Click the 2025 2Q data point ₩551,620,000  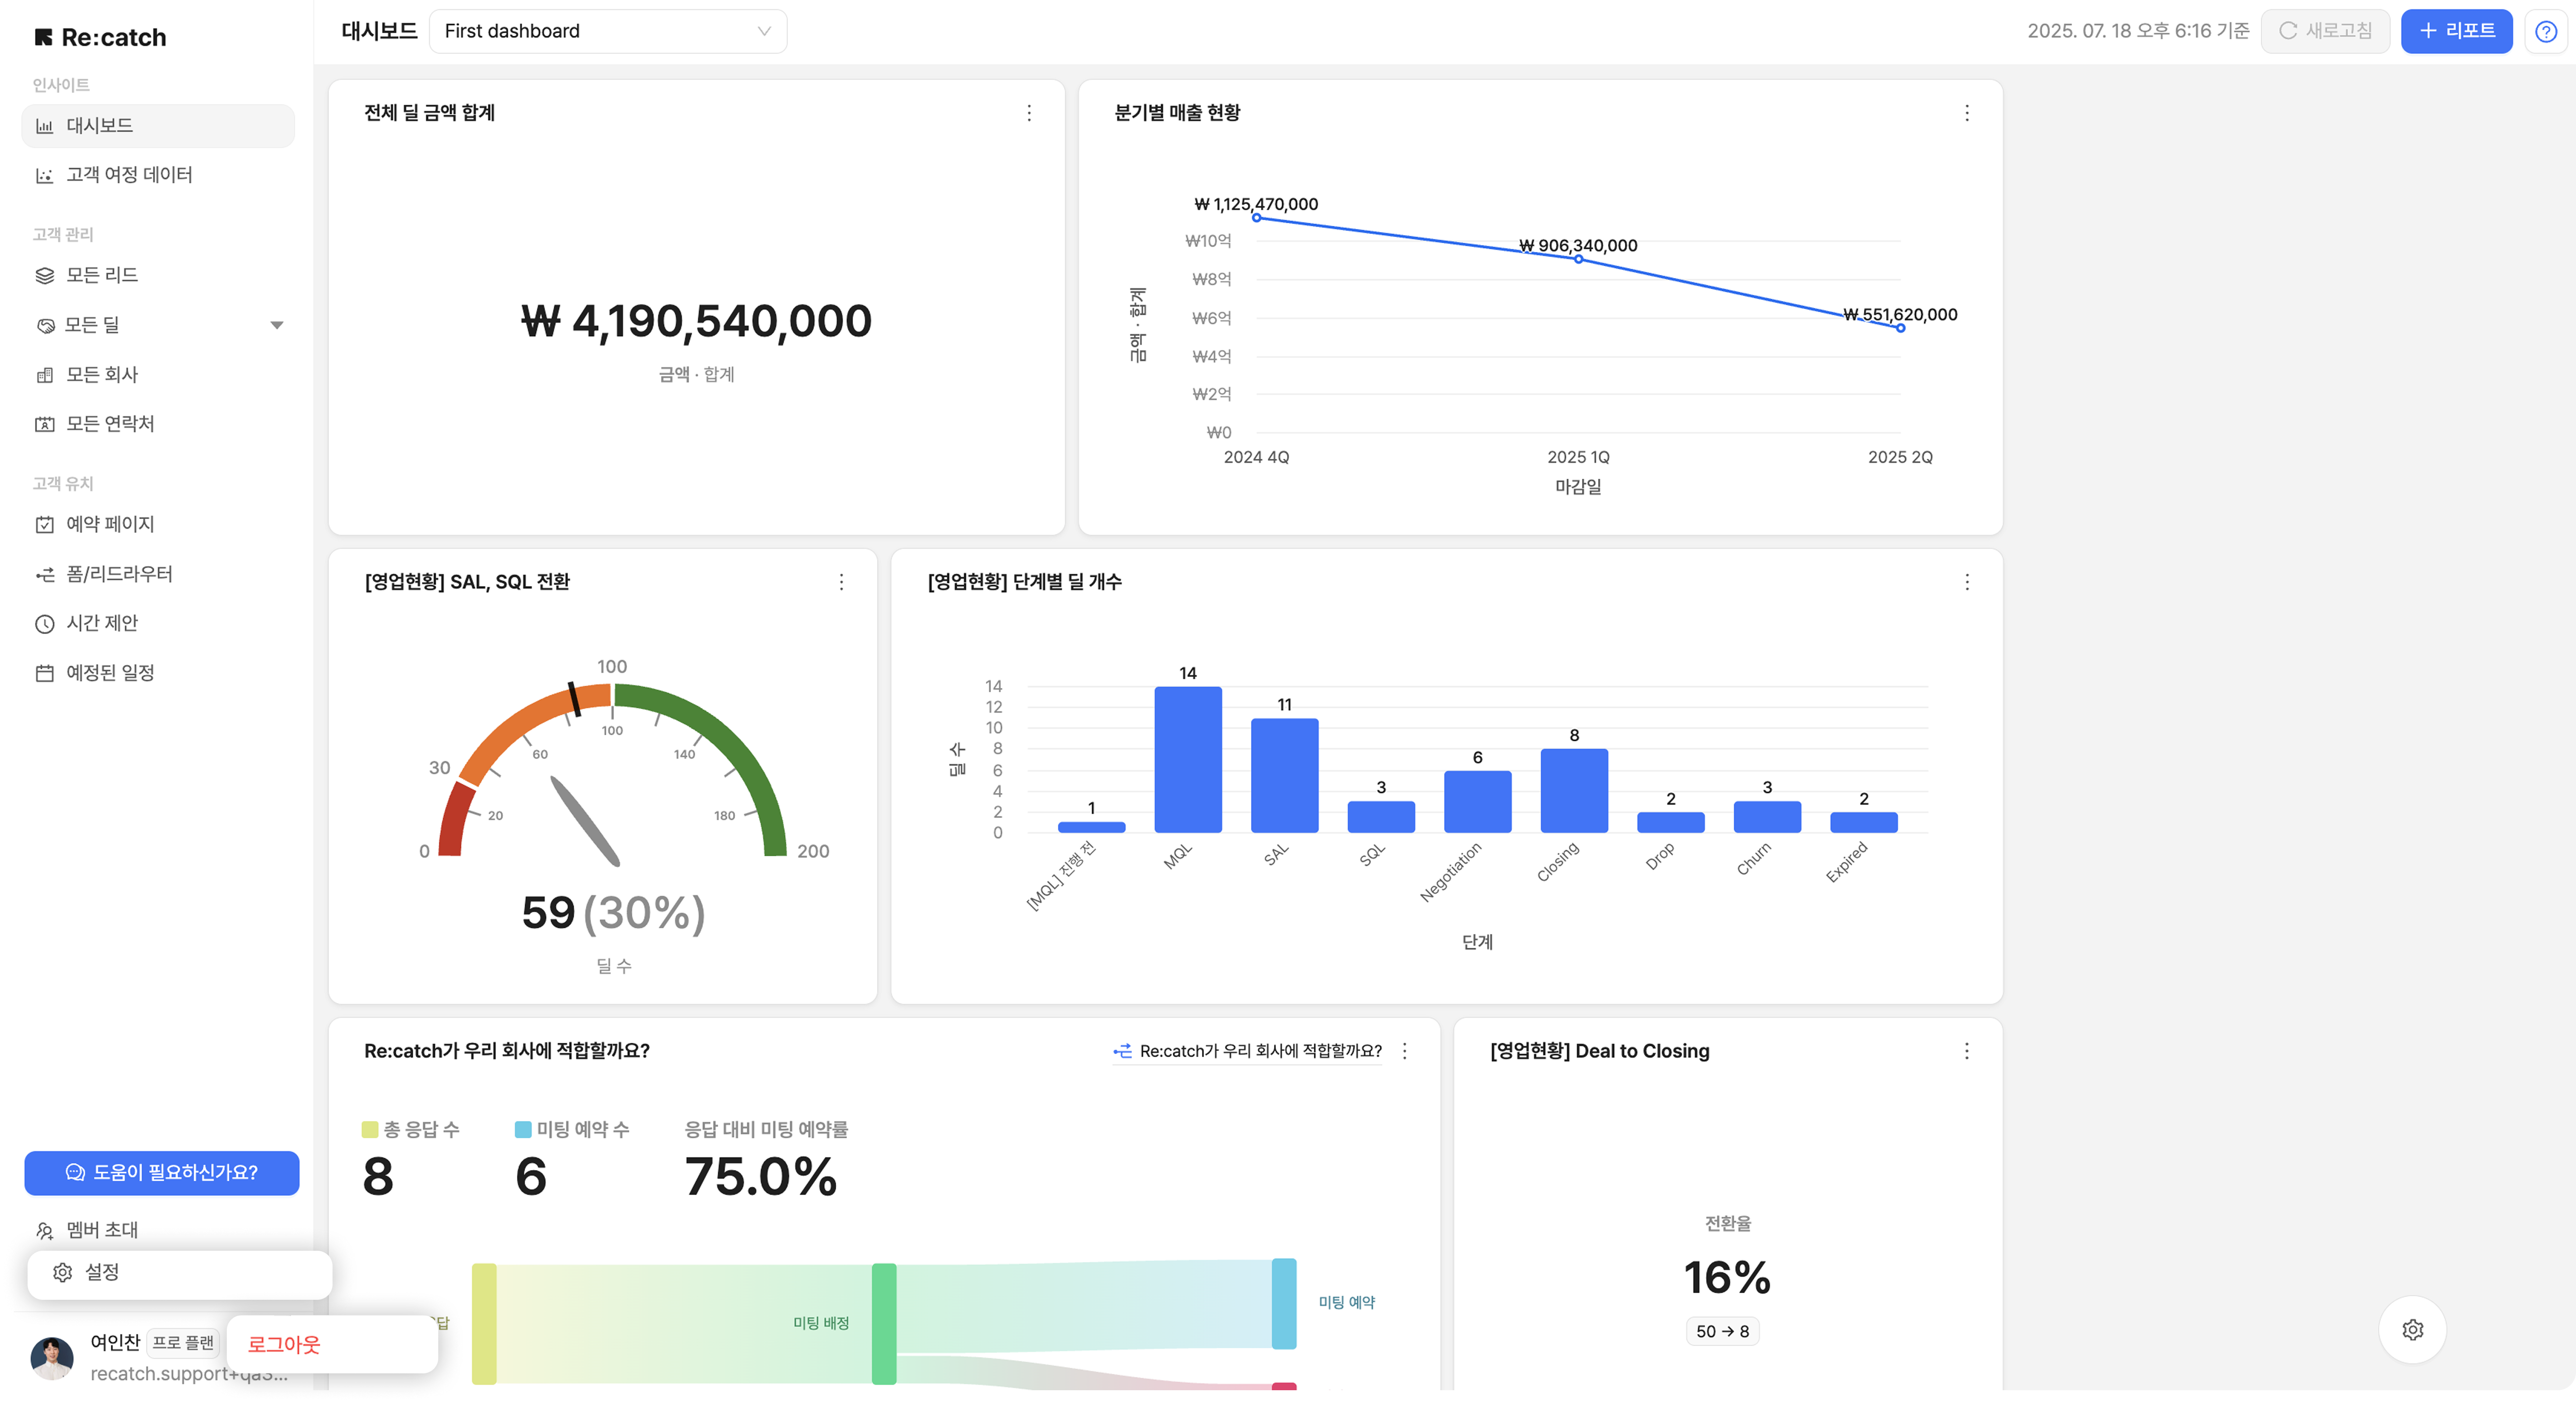click(x=1900, y=328)
